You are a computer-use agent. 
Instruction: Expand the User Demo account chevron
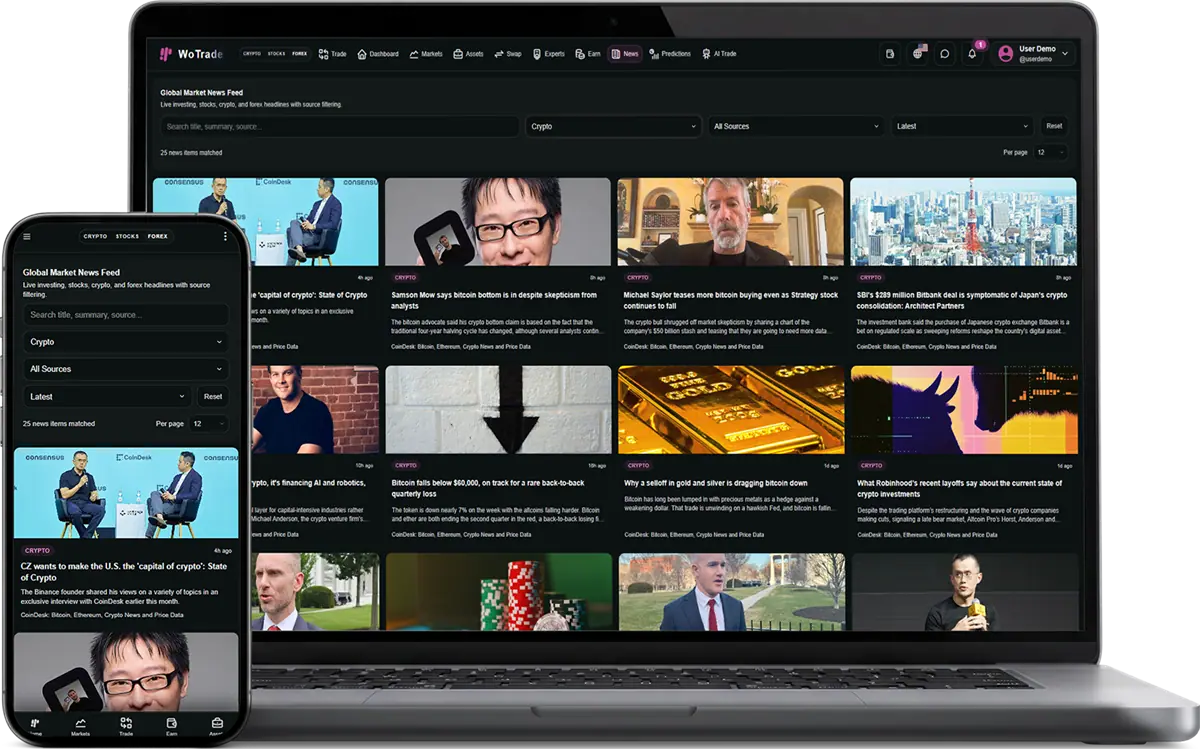(1065, 53)
